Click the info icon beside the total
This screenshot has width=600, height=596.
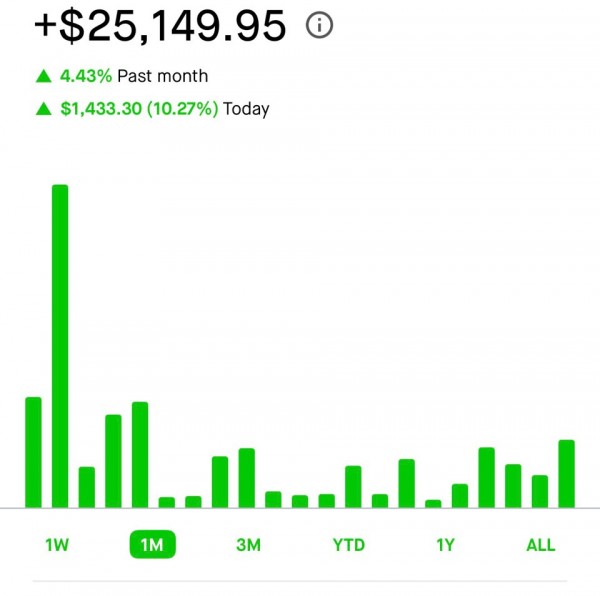[320, 26]
